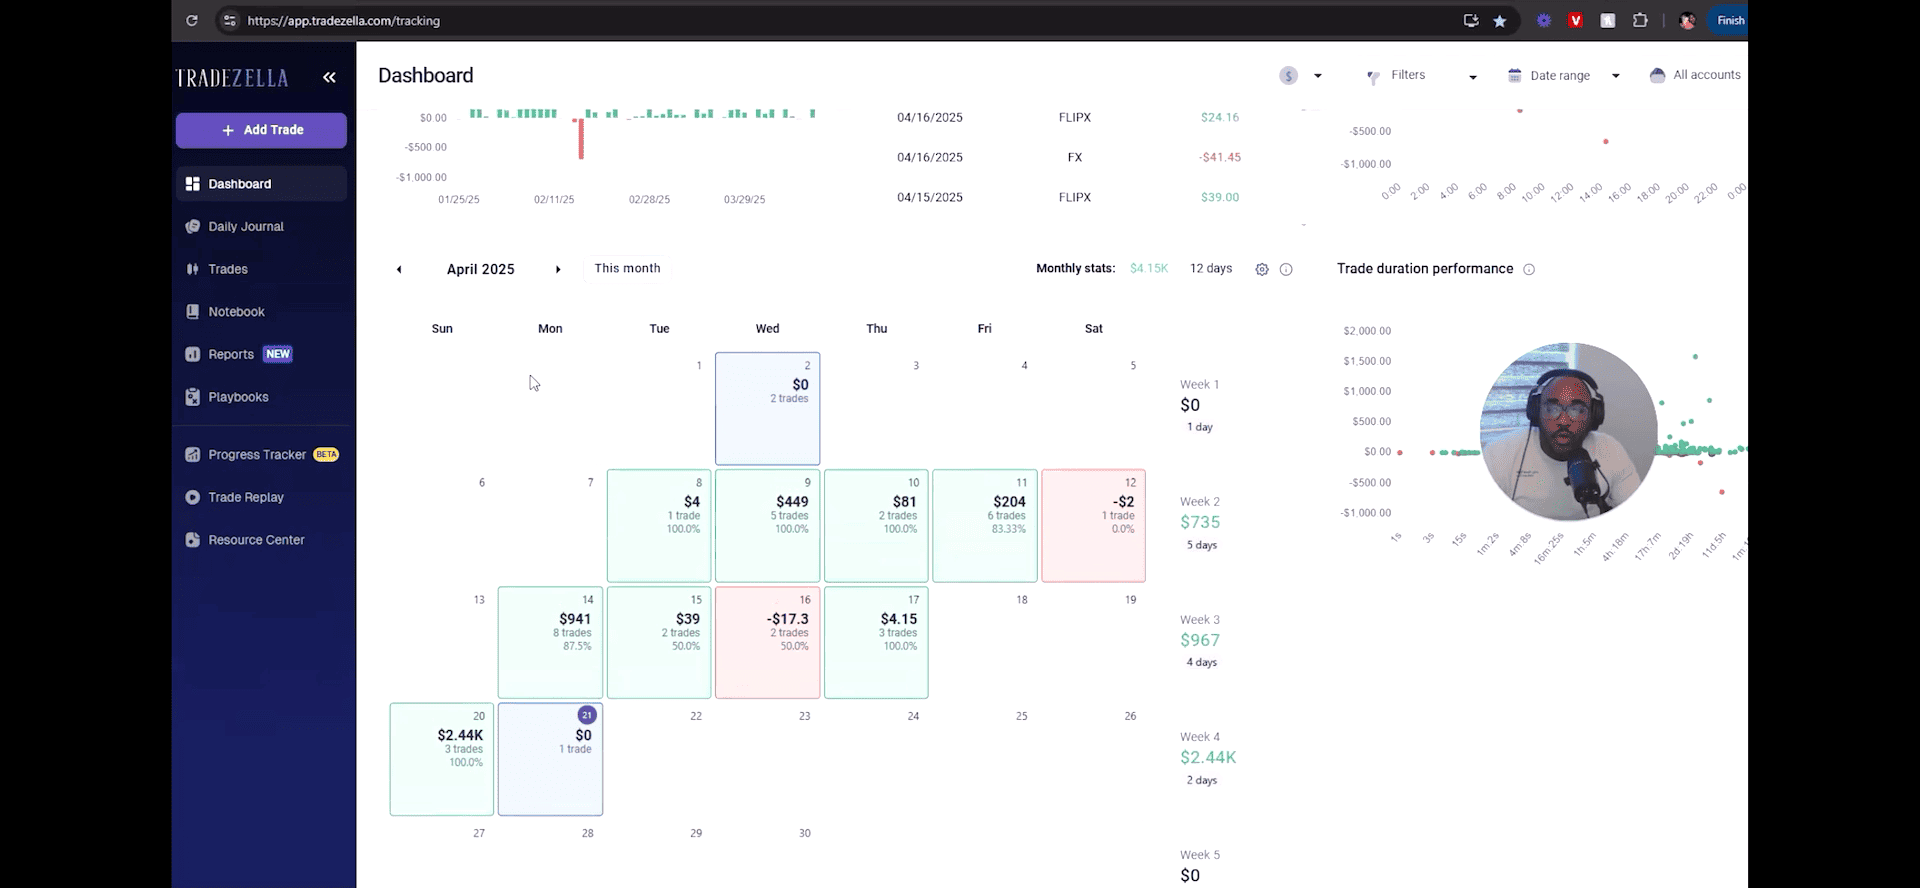Image resolution: width=1920 pixels, height=888 pixels.
Task: Open the currency display dropdown
Action: 1301,76
